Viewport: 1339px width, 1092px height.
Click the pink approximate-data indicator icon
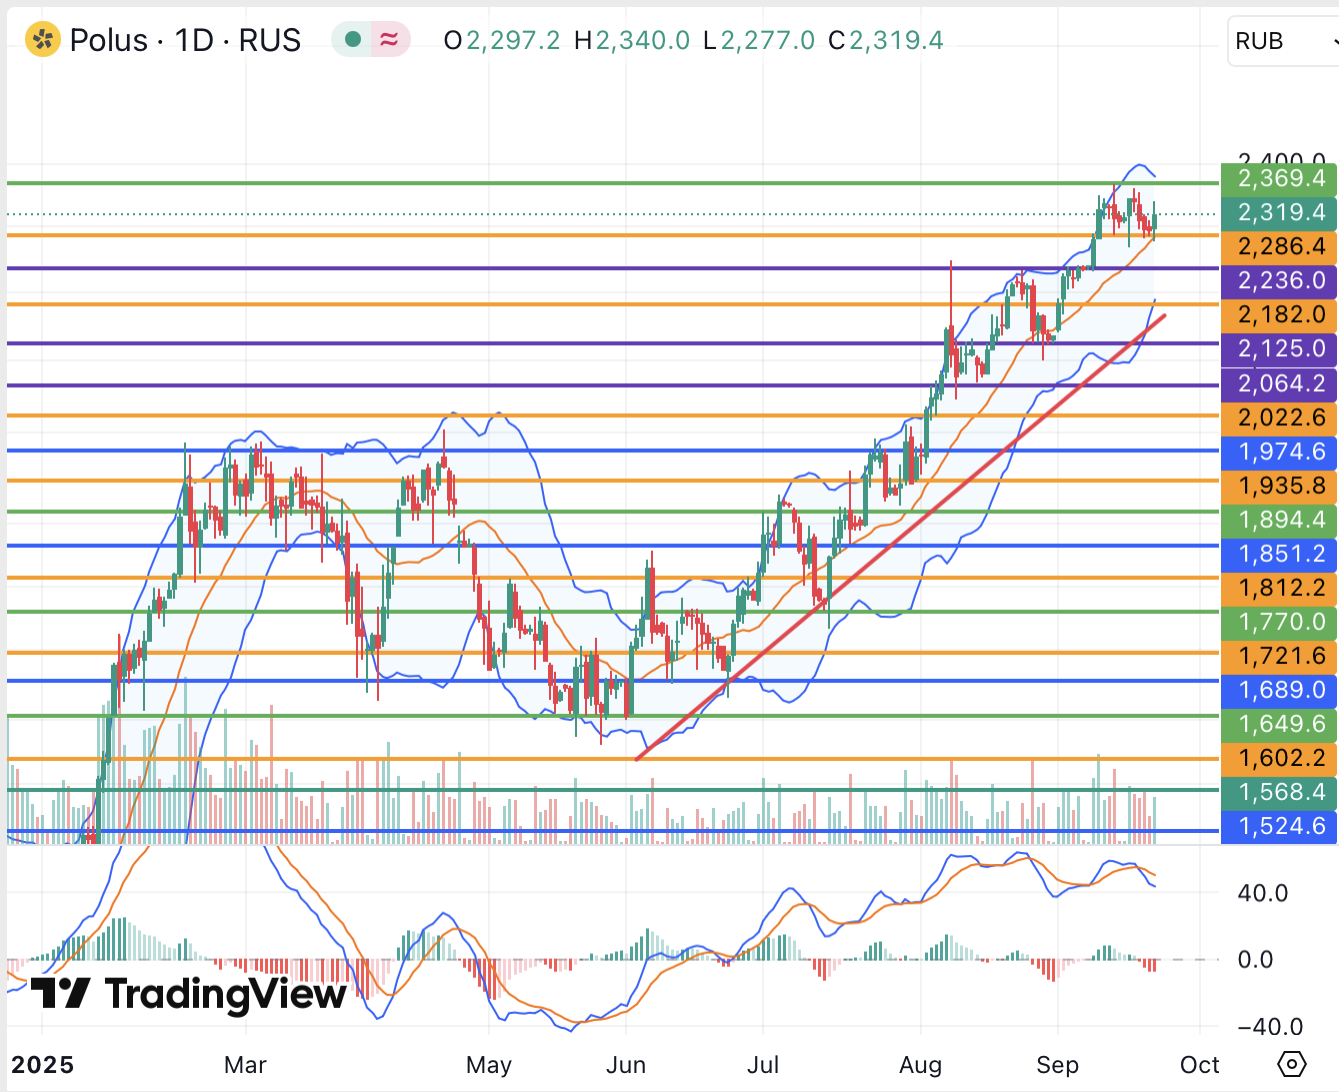pos(389,40)
